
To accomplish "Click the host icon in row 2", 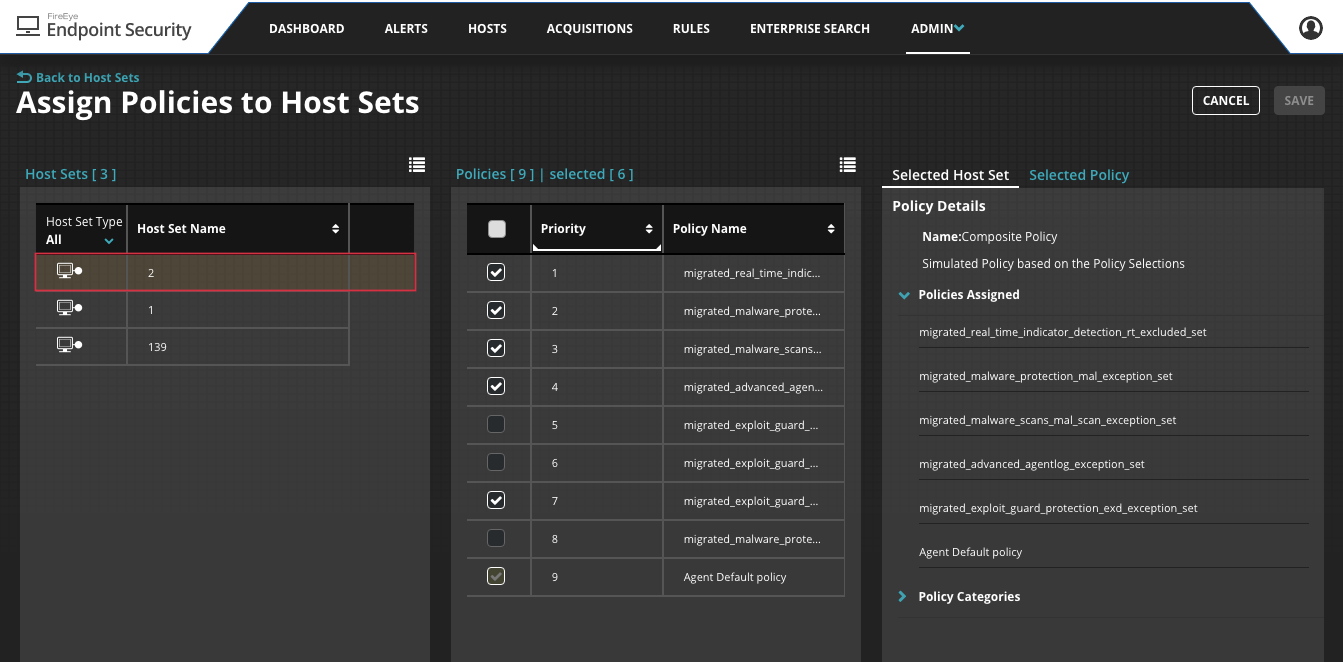I will click(x=69, y=271).
